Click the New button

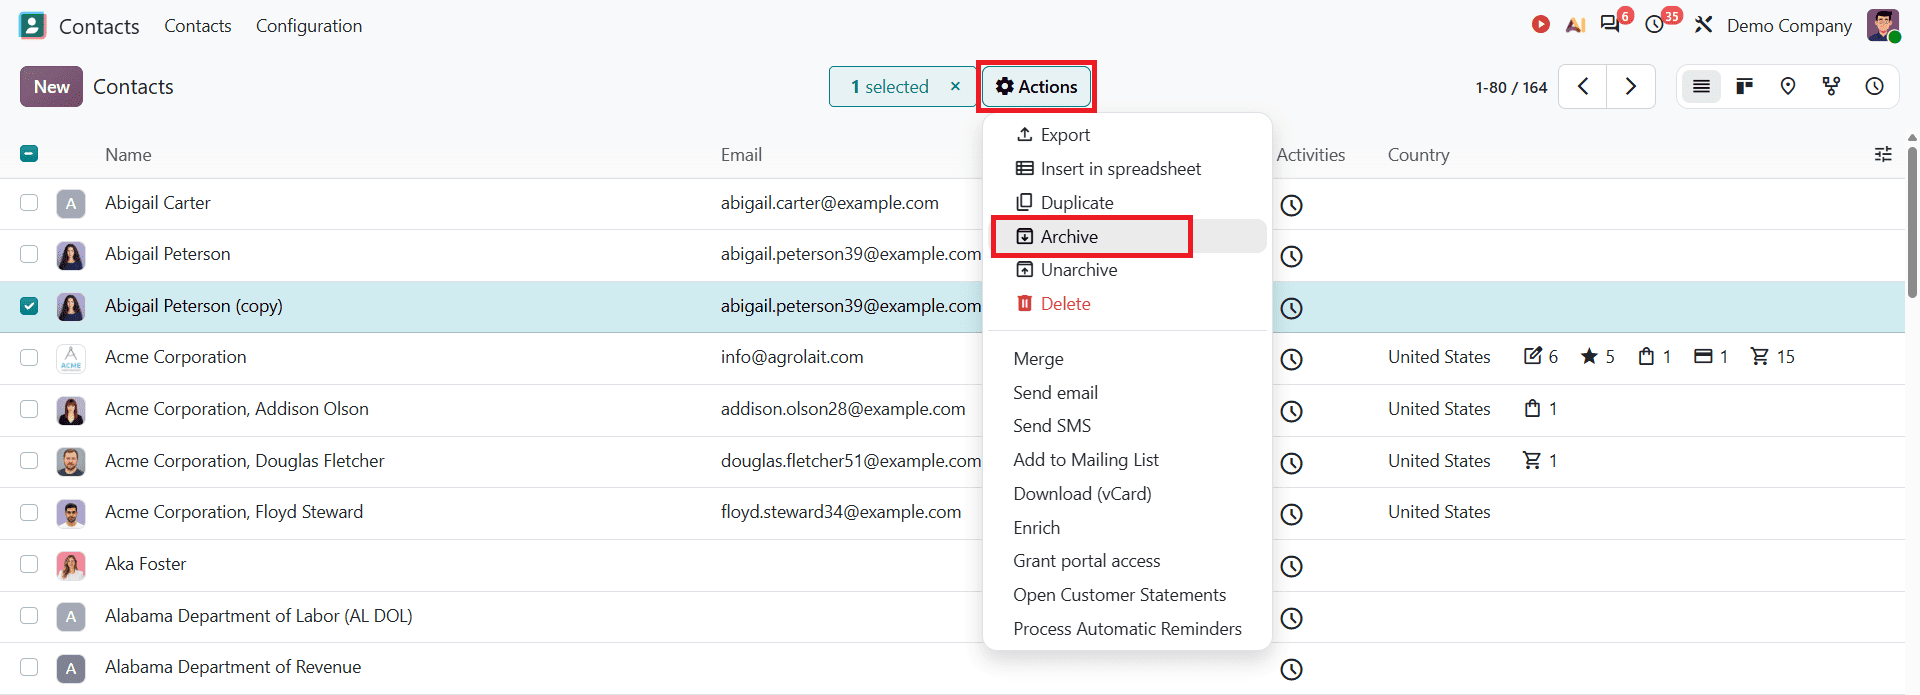click(51, 87)
